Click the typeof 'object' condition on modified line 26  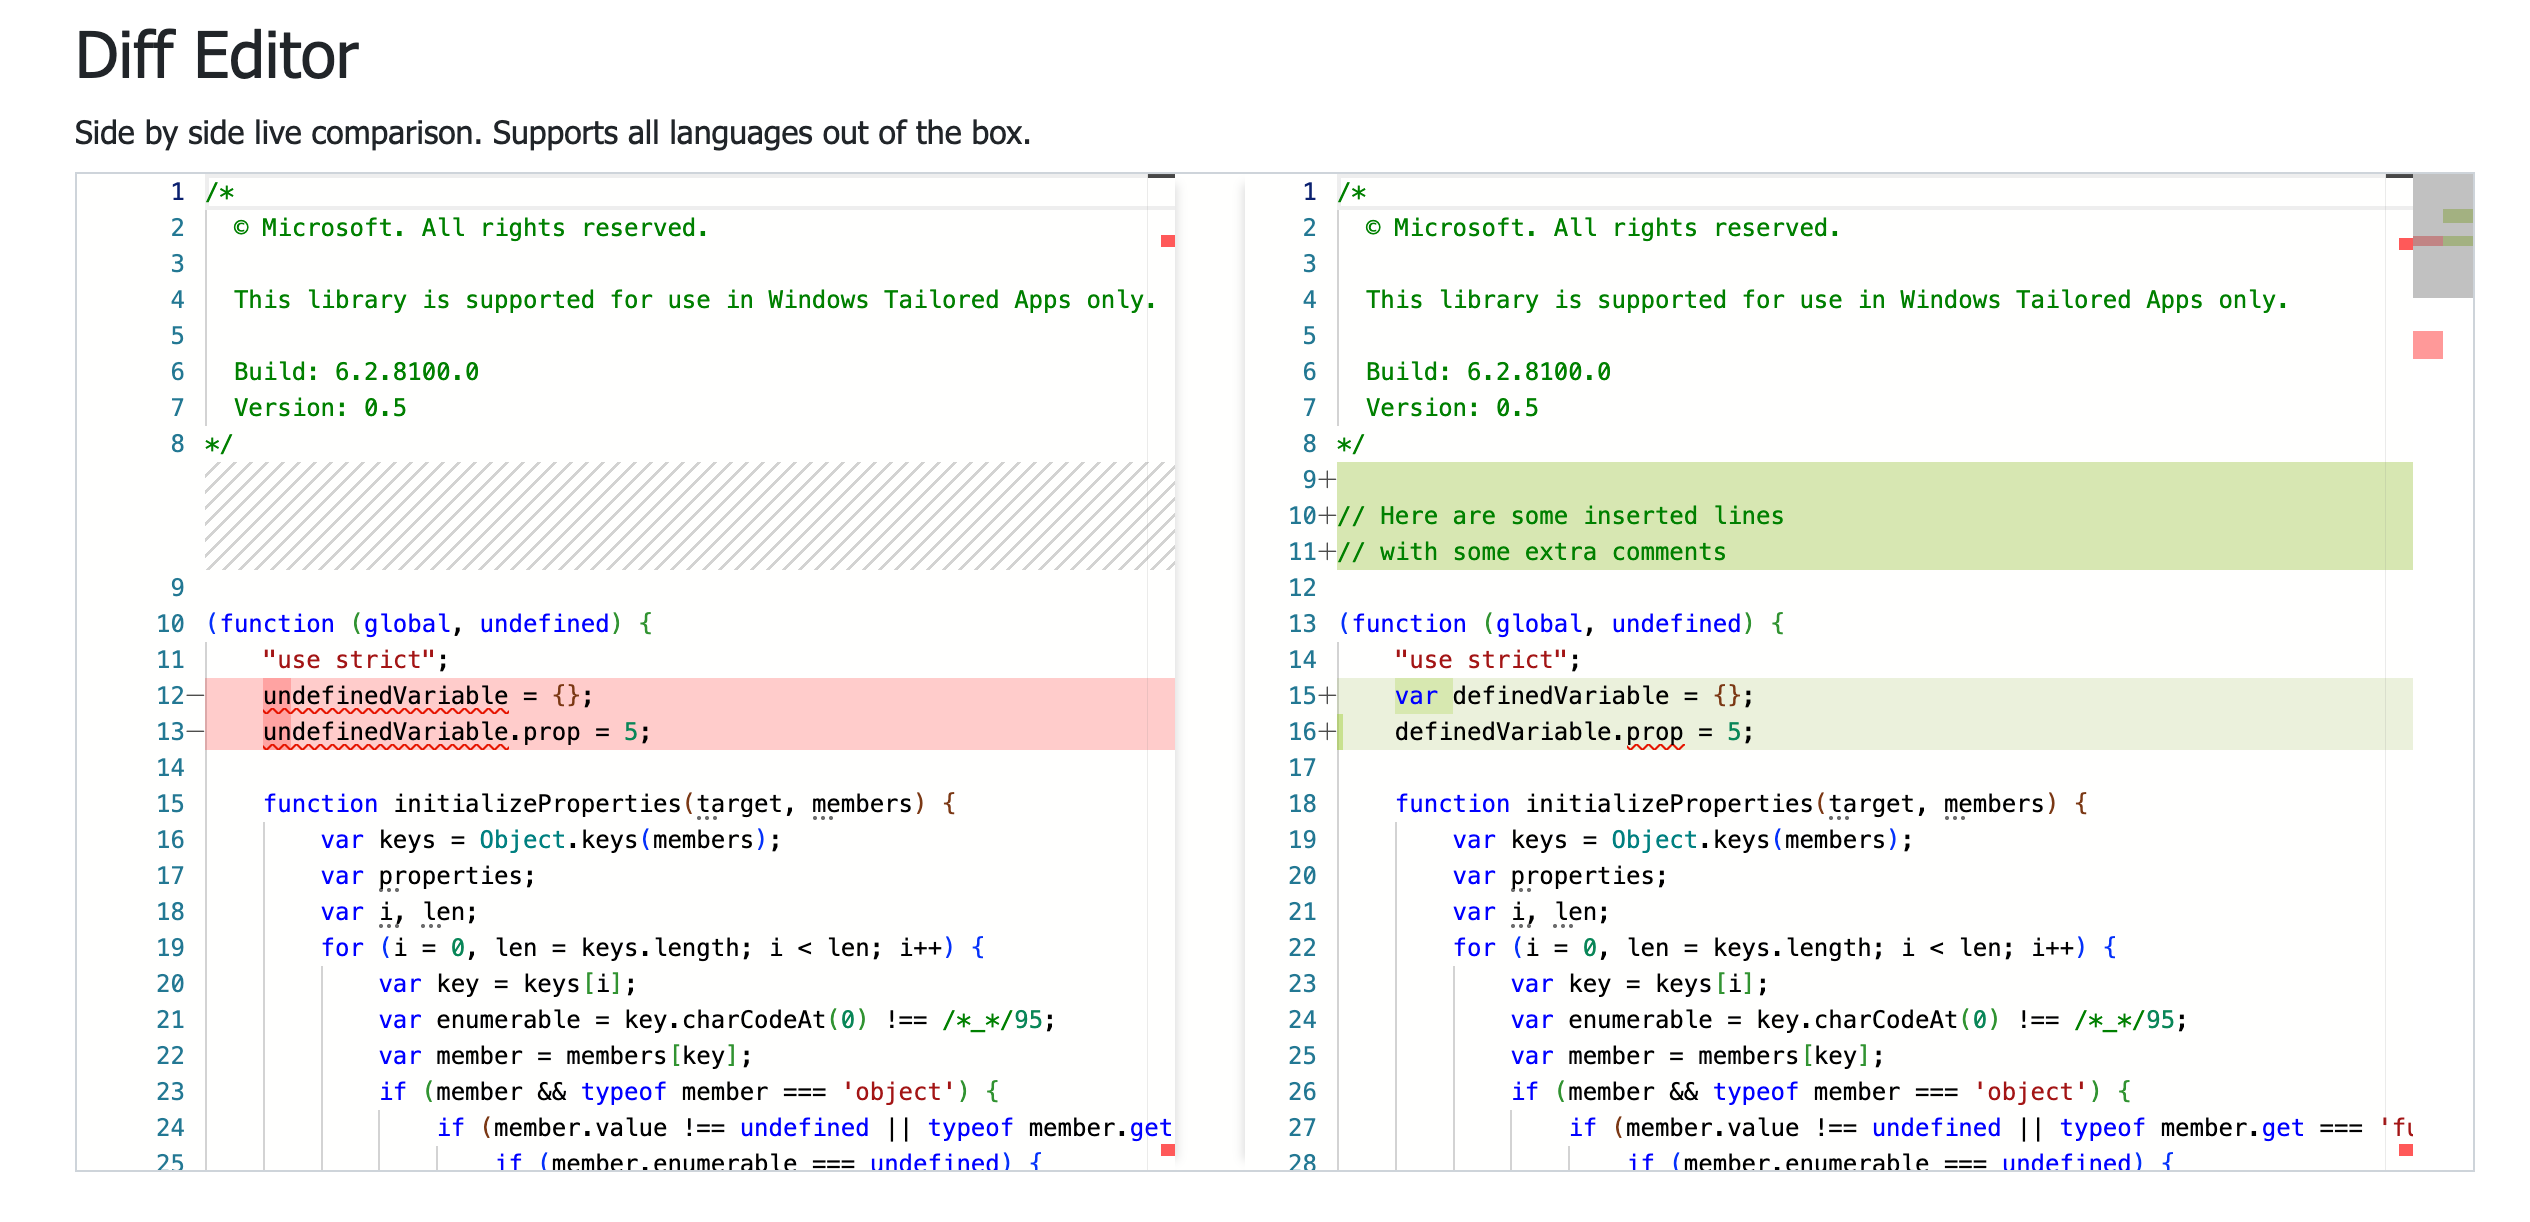coord(1821,1091)
